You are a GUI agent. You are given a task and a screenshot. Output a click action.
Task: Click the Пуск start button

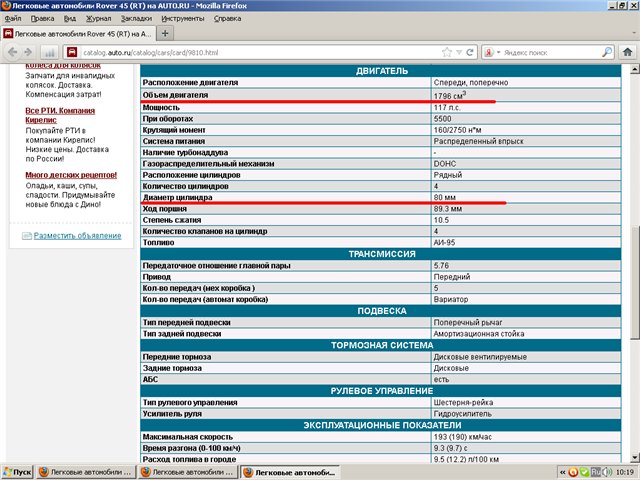(17, 472)
